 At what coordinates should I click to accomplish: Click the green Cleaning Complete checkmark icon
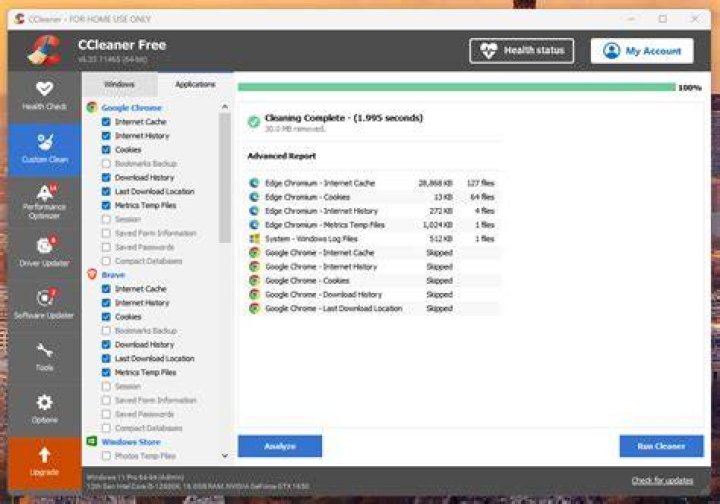tap(254, 122)
